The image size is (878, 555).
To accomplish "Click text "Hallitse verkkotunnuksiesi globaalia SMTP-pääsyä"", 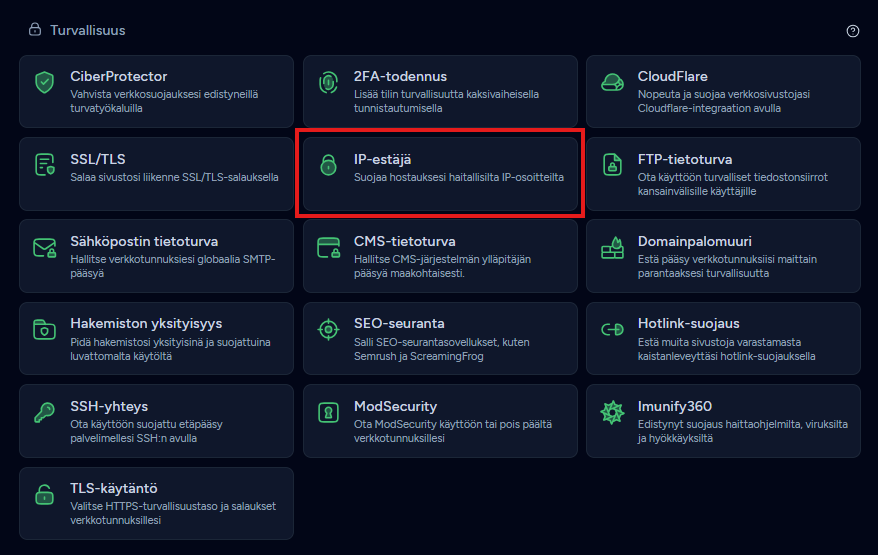I will 172,266.
